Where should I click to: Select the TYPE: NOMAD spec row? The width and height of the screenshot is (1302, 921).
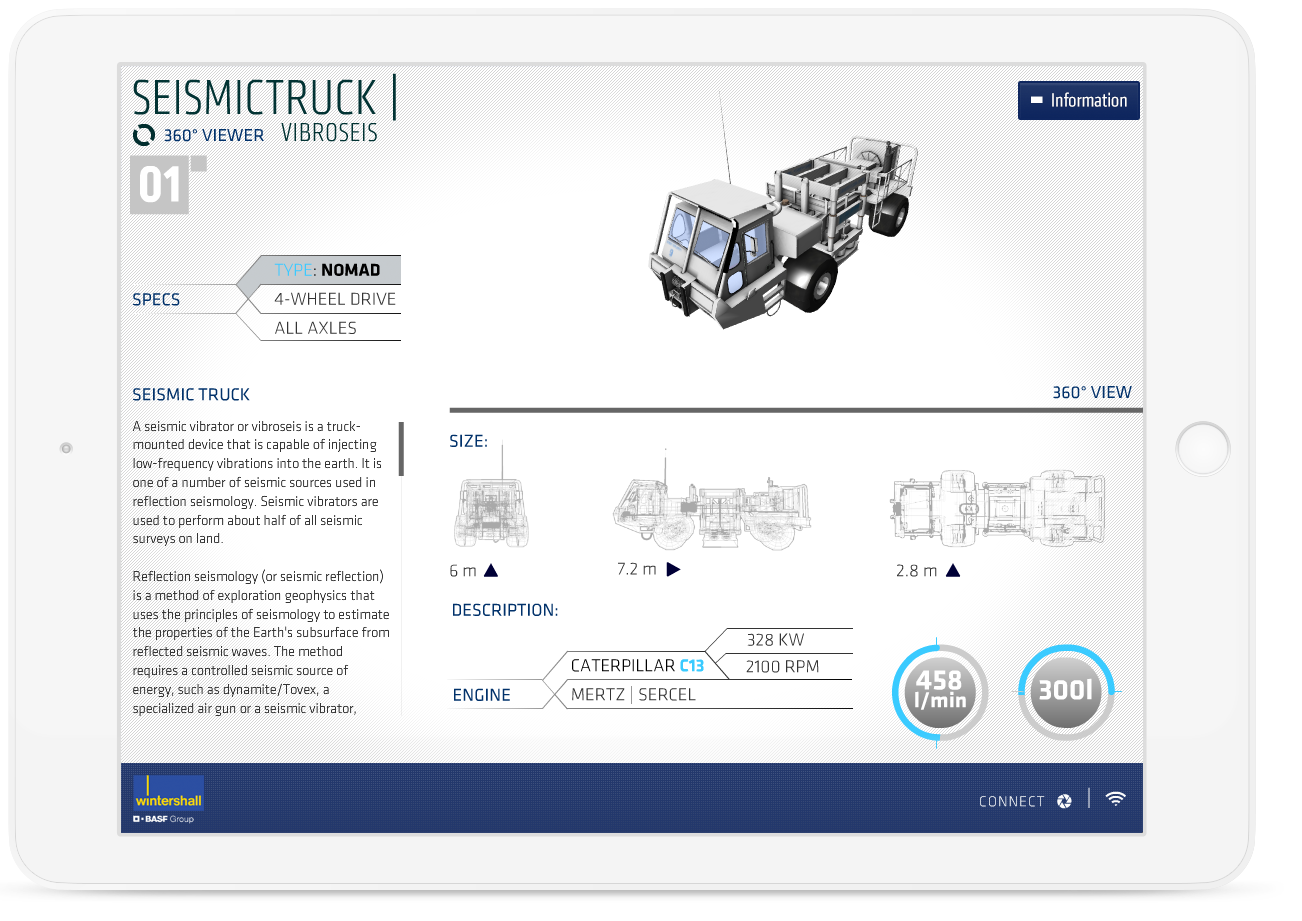(x=327, y=270)
